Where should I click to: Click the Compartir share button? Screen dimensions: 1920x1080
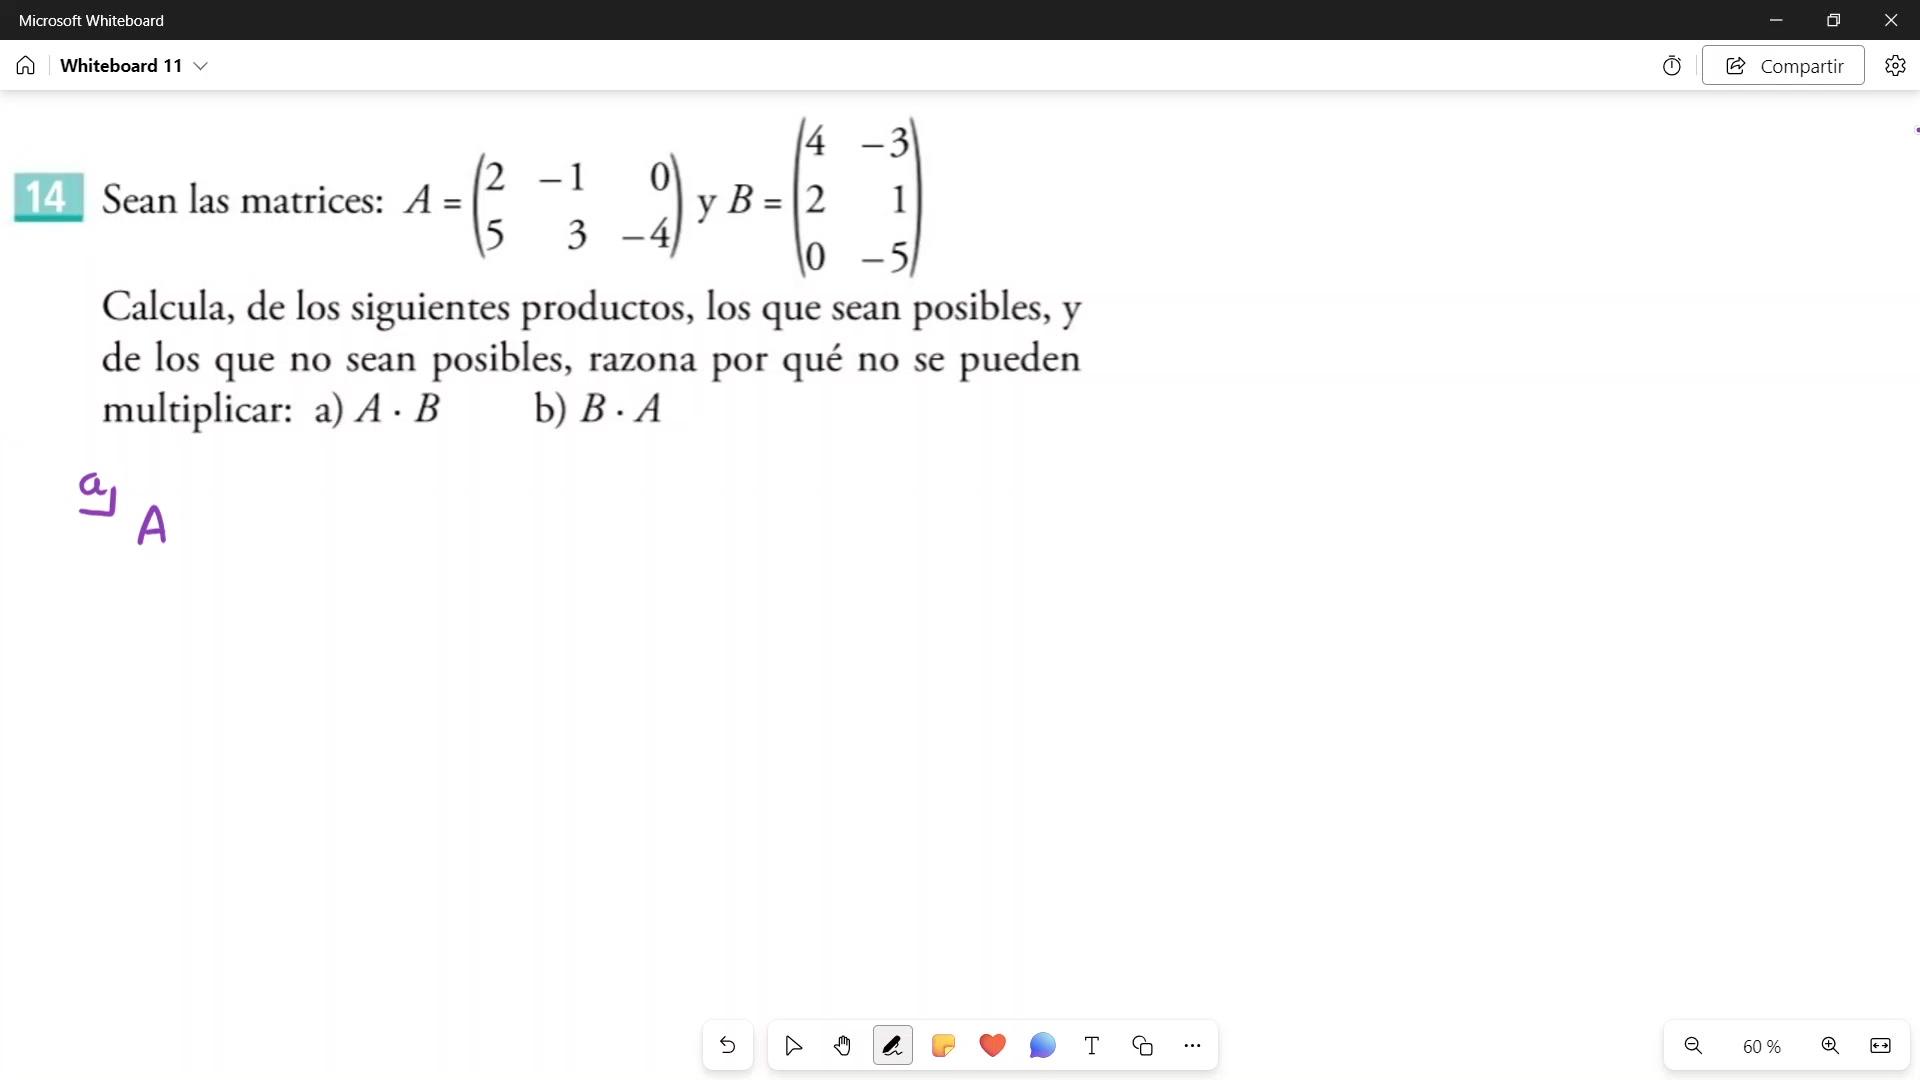[1783, 66]
